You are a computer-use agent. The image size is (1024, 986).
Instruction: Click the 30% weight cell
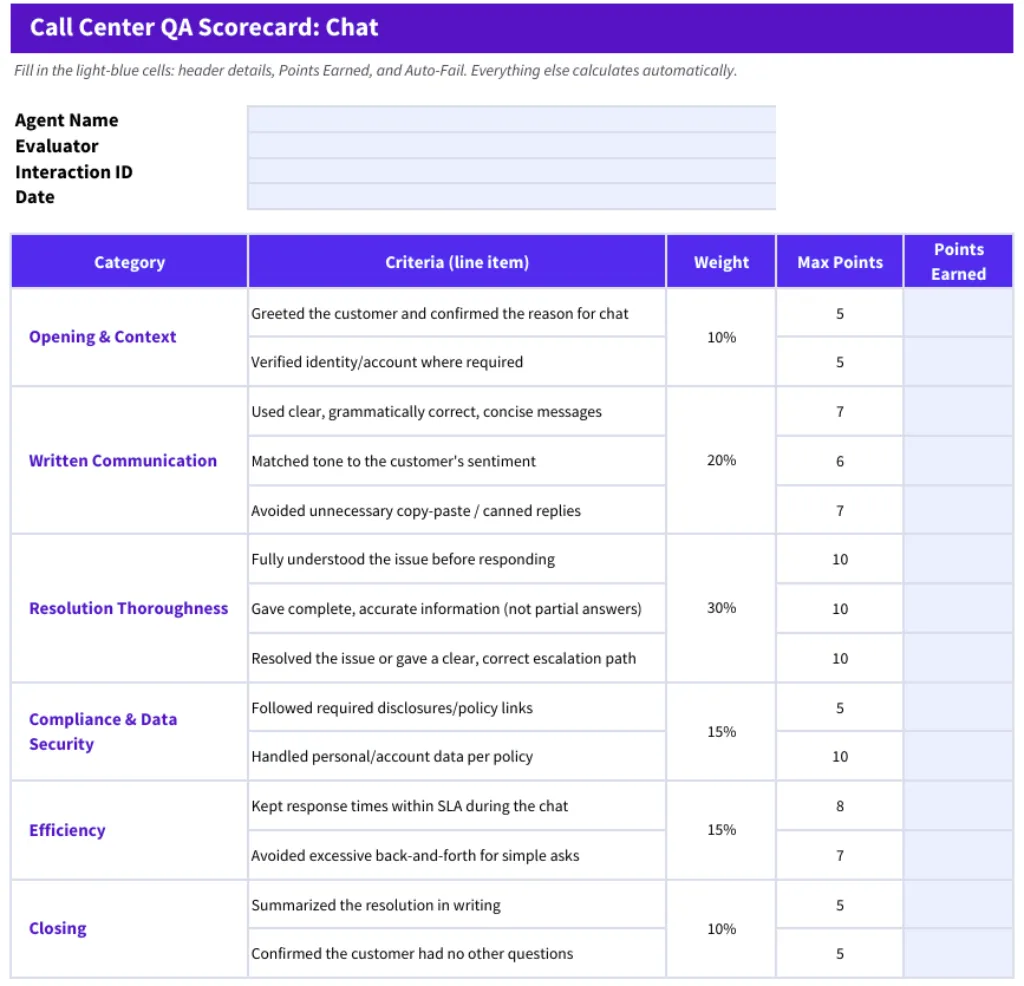tap(721, 609)
